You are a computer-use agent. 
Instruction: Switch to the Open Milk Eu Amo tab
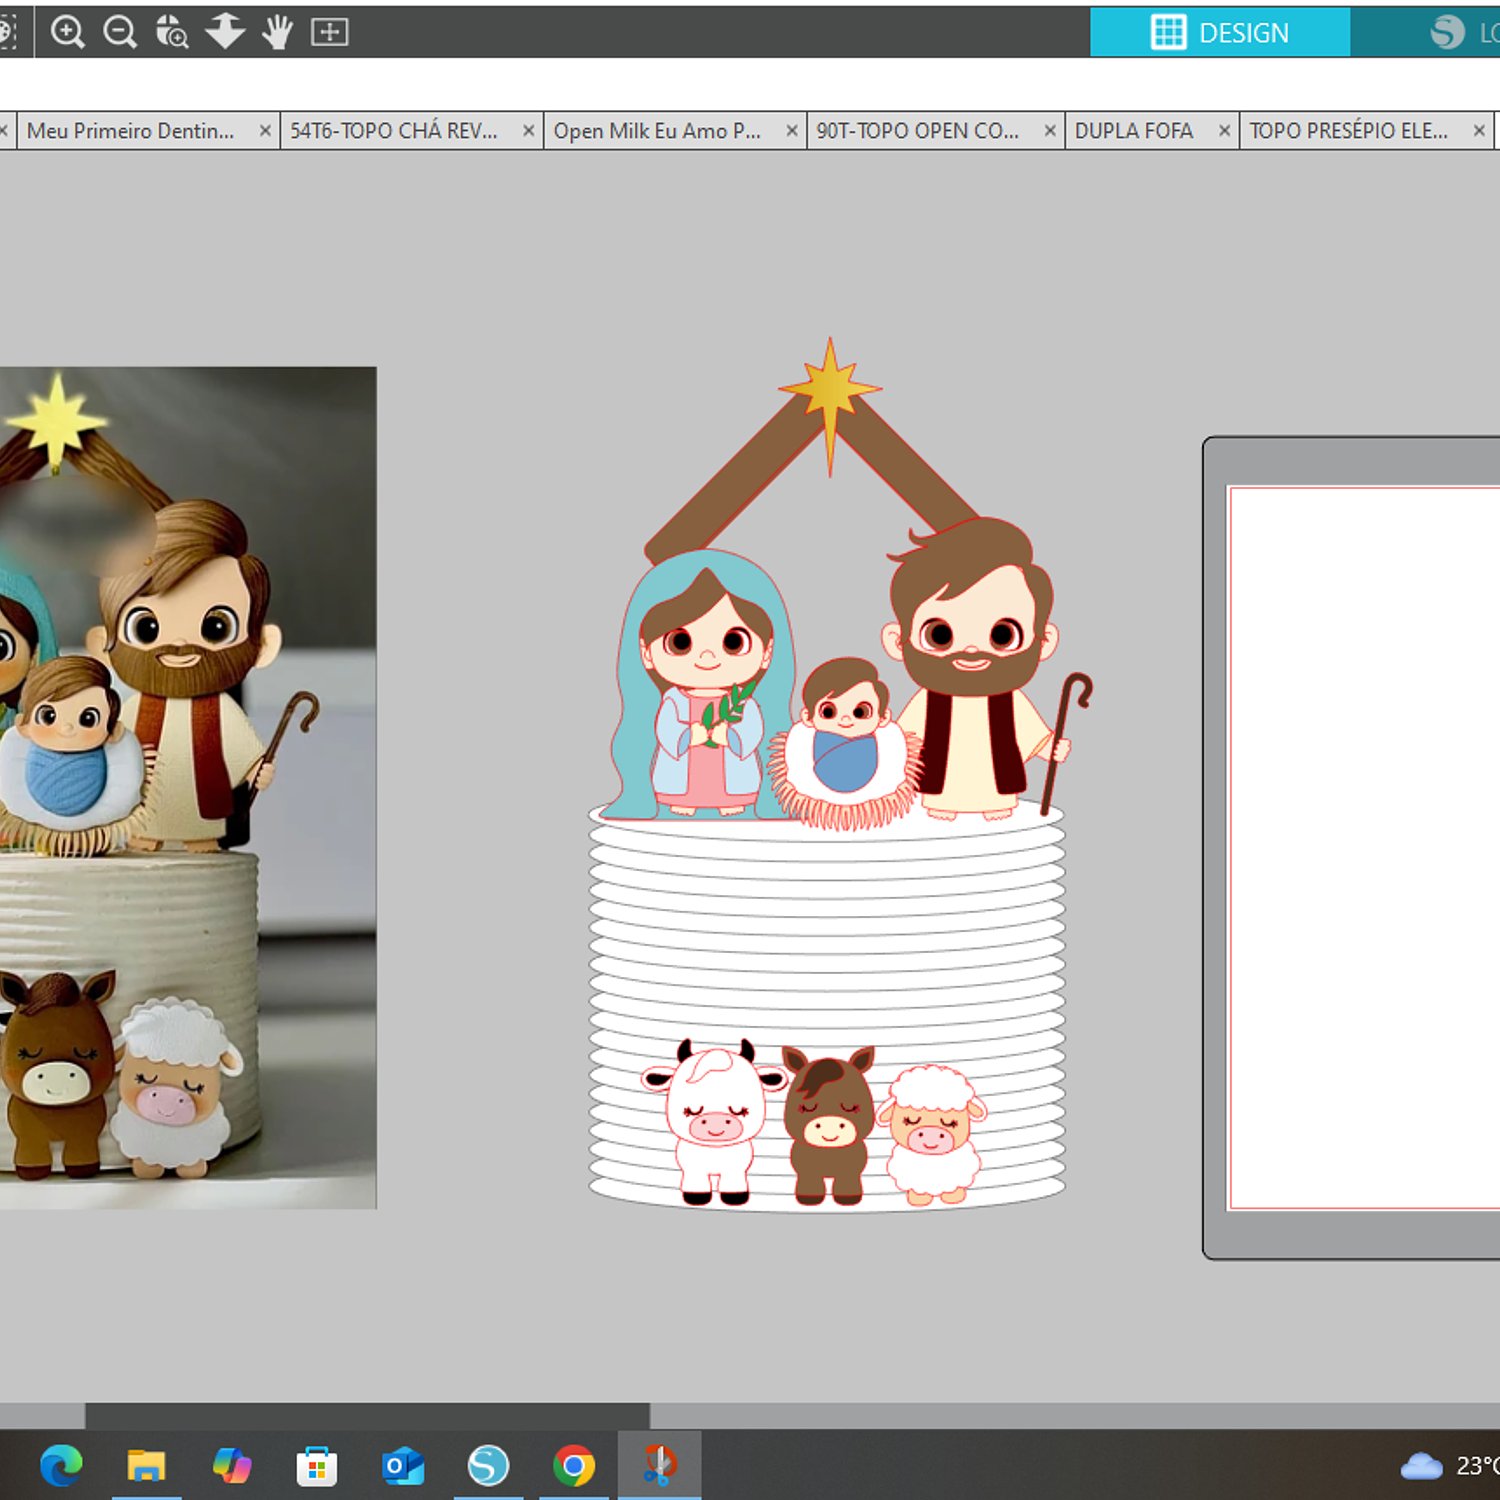(x=657, y=131)
